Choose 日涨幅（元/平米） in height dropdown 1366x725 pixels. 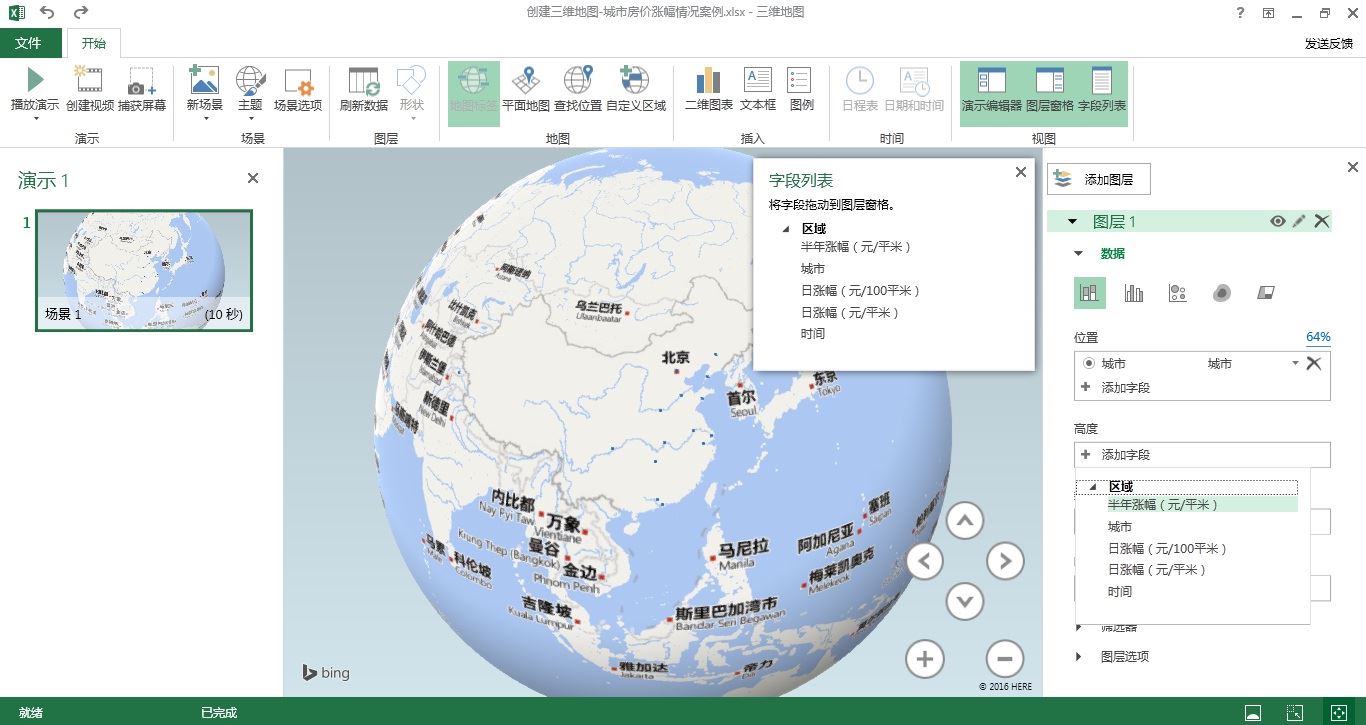tap(1157, 570)
